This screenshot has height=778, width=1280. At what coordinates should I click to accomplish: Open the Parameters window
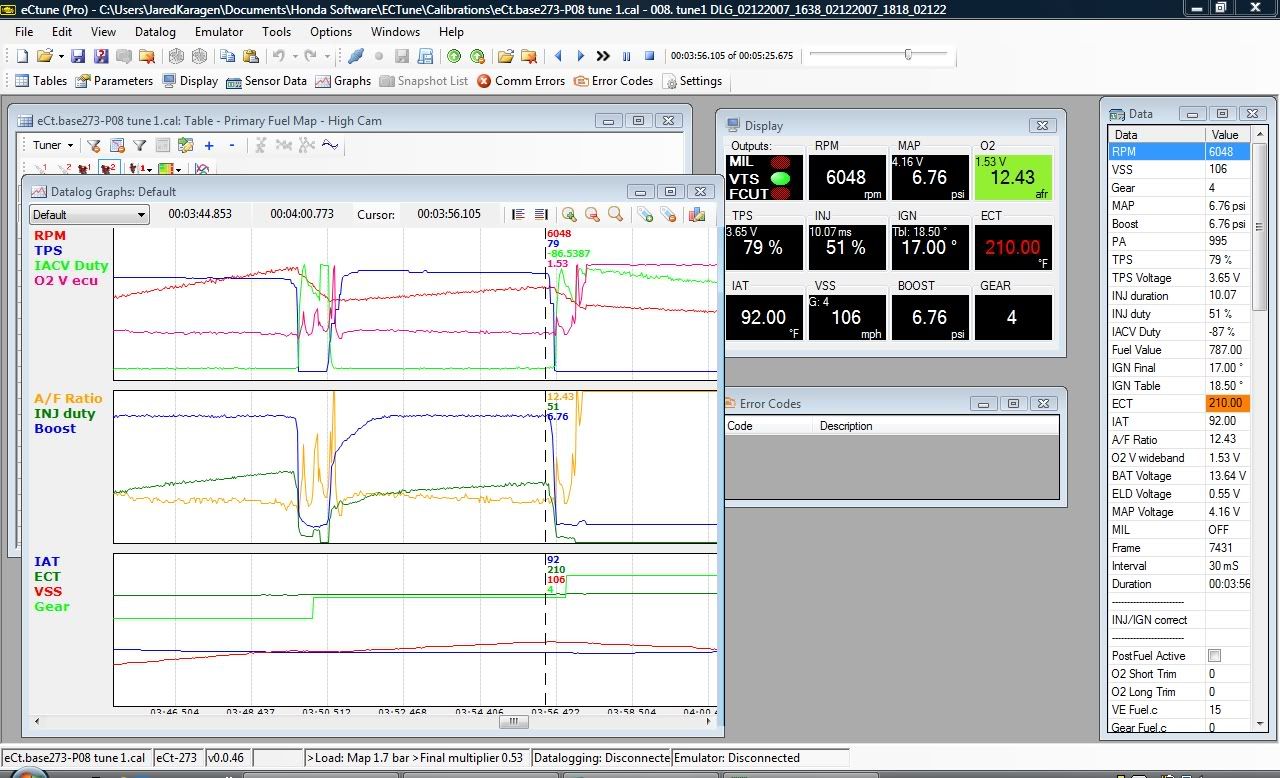114,81
